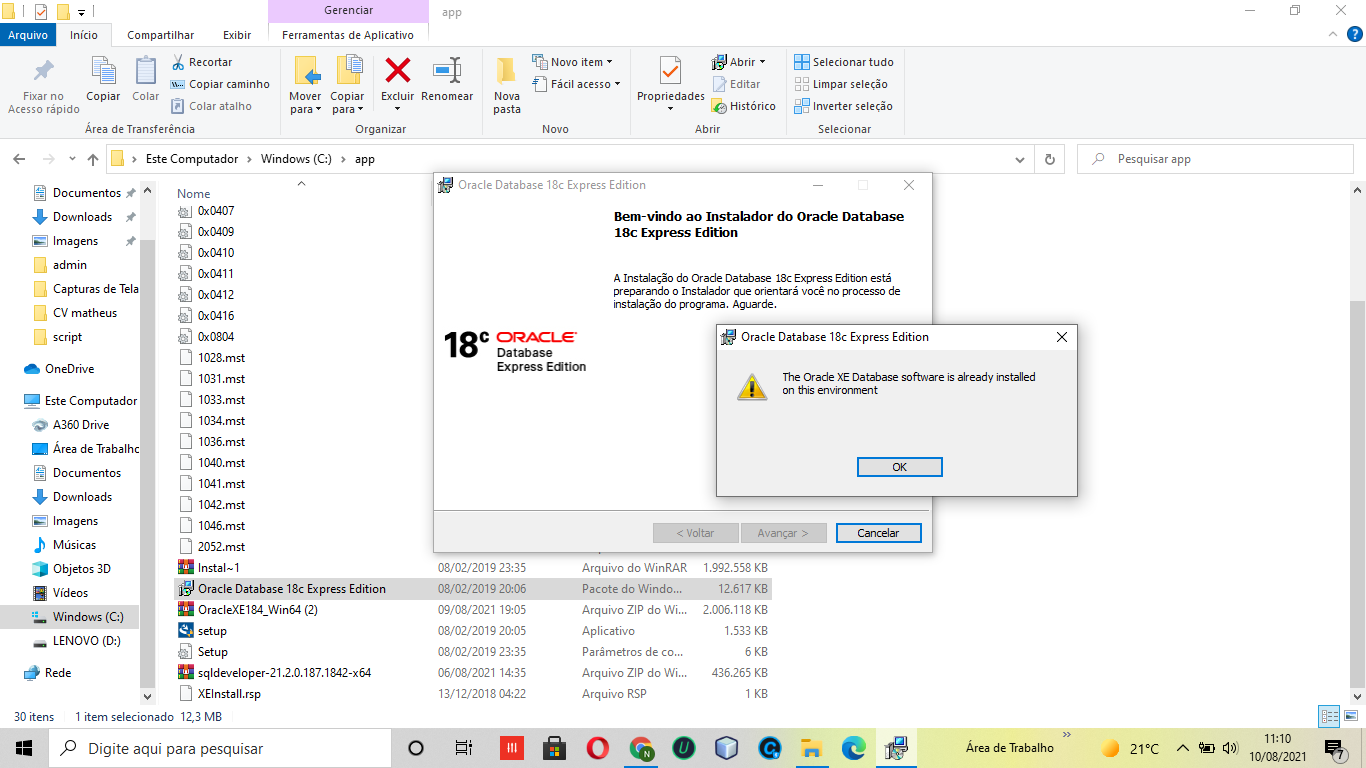
Task: Open the notification center icon
Action: click(1334, 749)
